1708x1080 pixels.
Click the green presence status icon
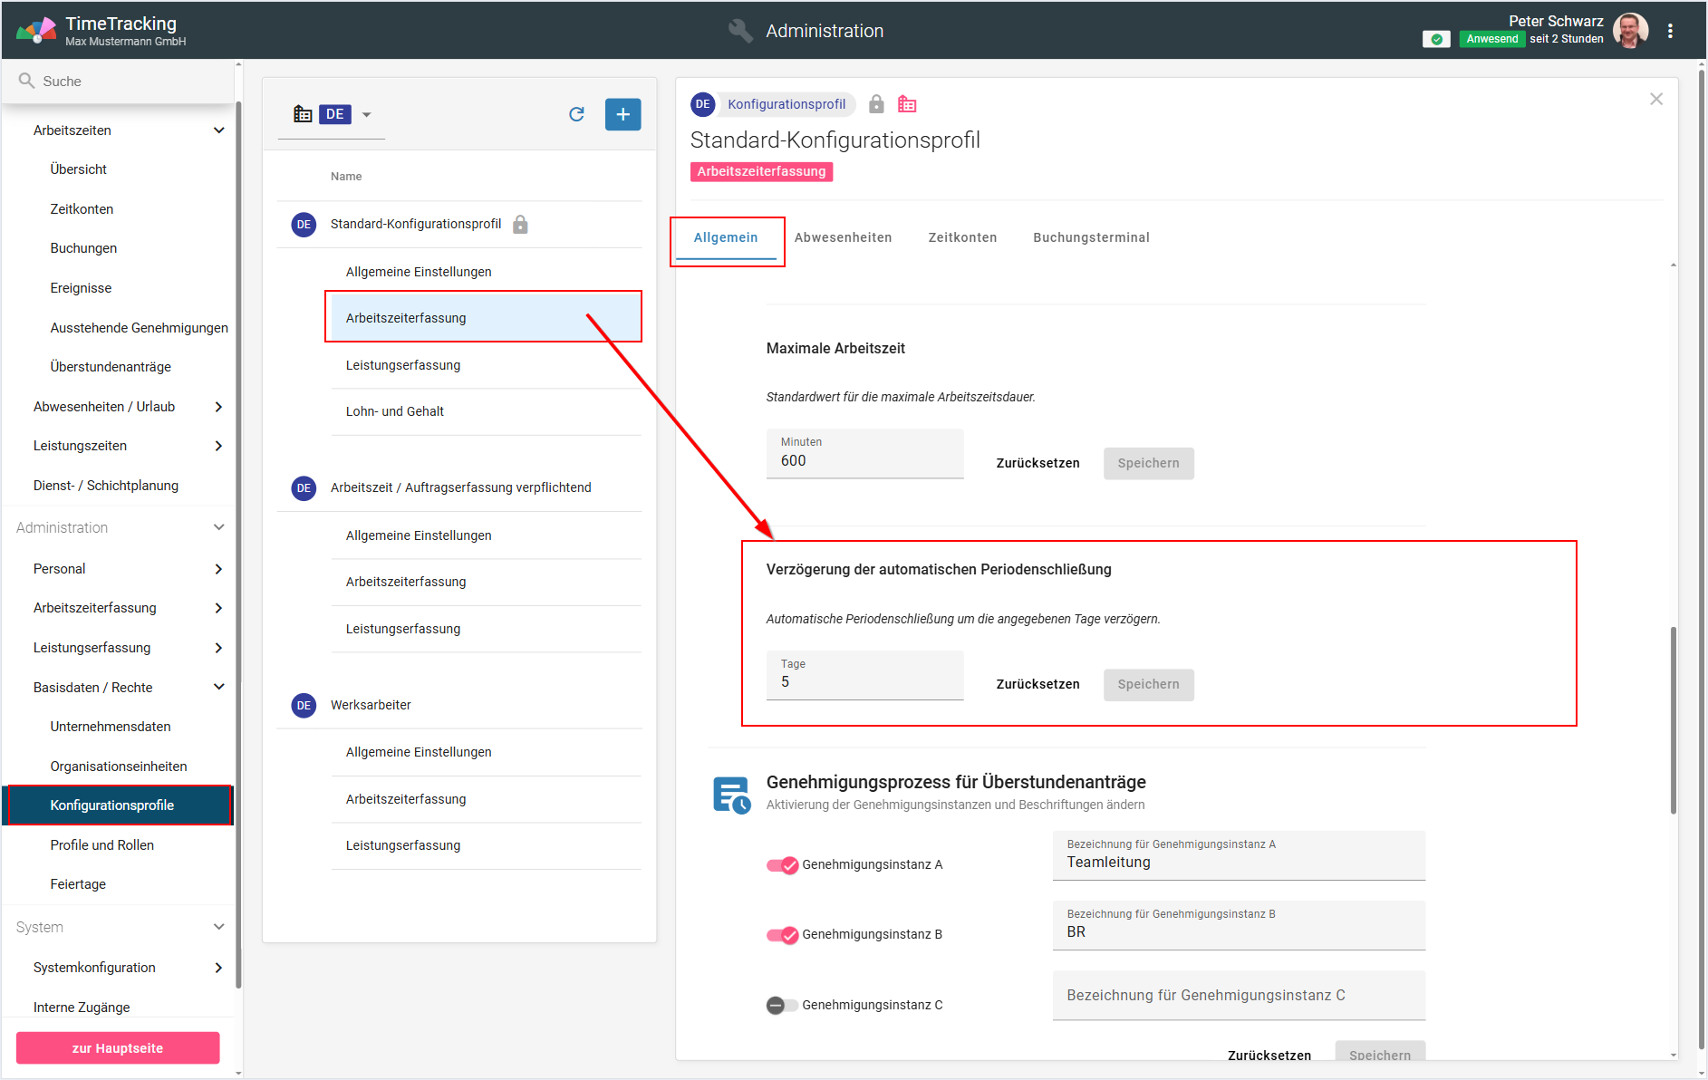[1436, 39]
